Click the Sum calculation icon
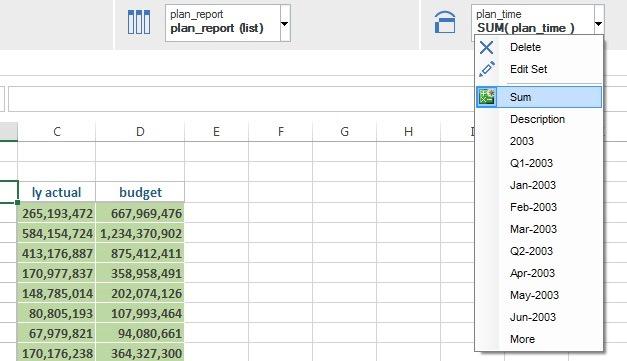Viewport: 627px width, 361px height. 487,97
